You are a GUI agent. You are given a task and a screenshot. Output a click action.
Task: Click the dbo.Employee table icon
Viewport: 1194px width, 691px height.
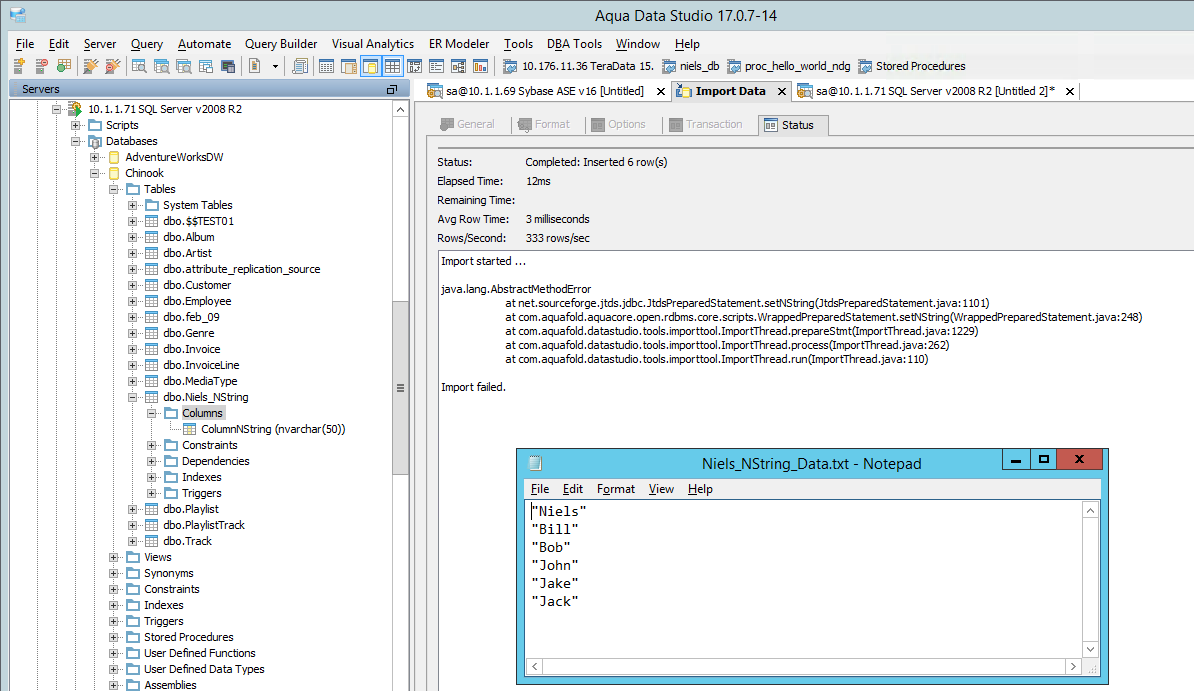click(152, 301)
